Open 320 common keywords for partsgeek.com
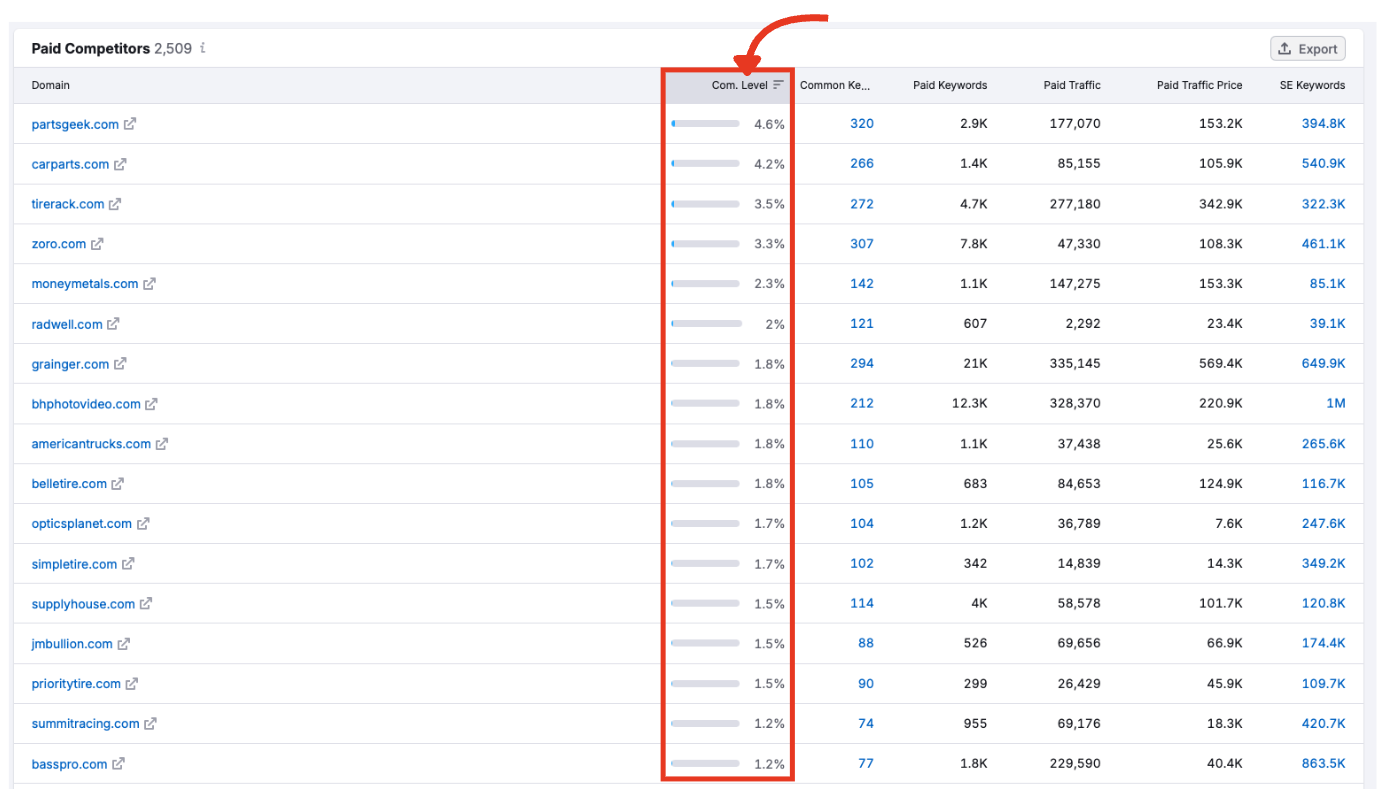This screenshot has height=806, width=1388. coord(861,124)
